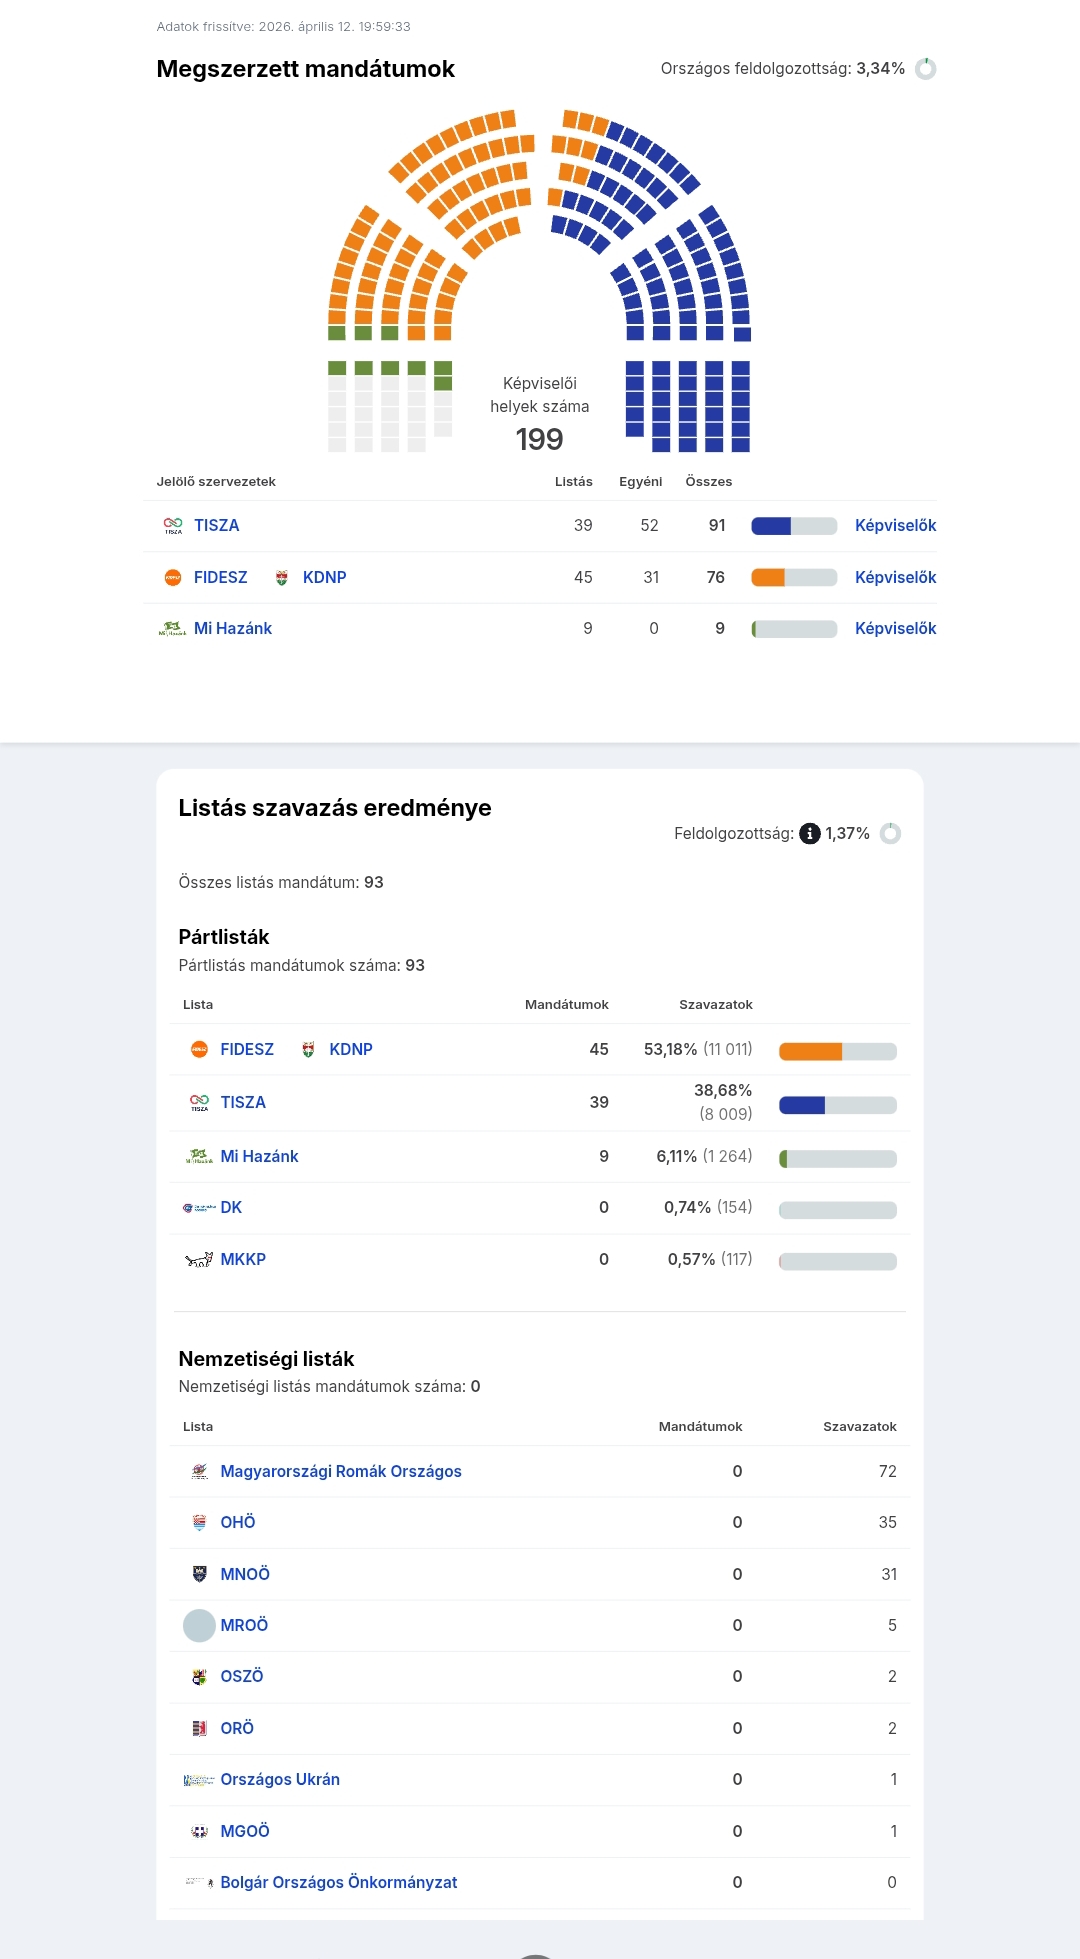1080x1959 pixels.
Task: Click the Mi Hazánk logo in Pártlisták
Action: coord(199,1156)
